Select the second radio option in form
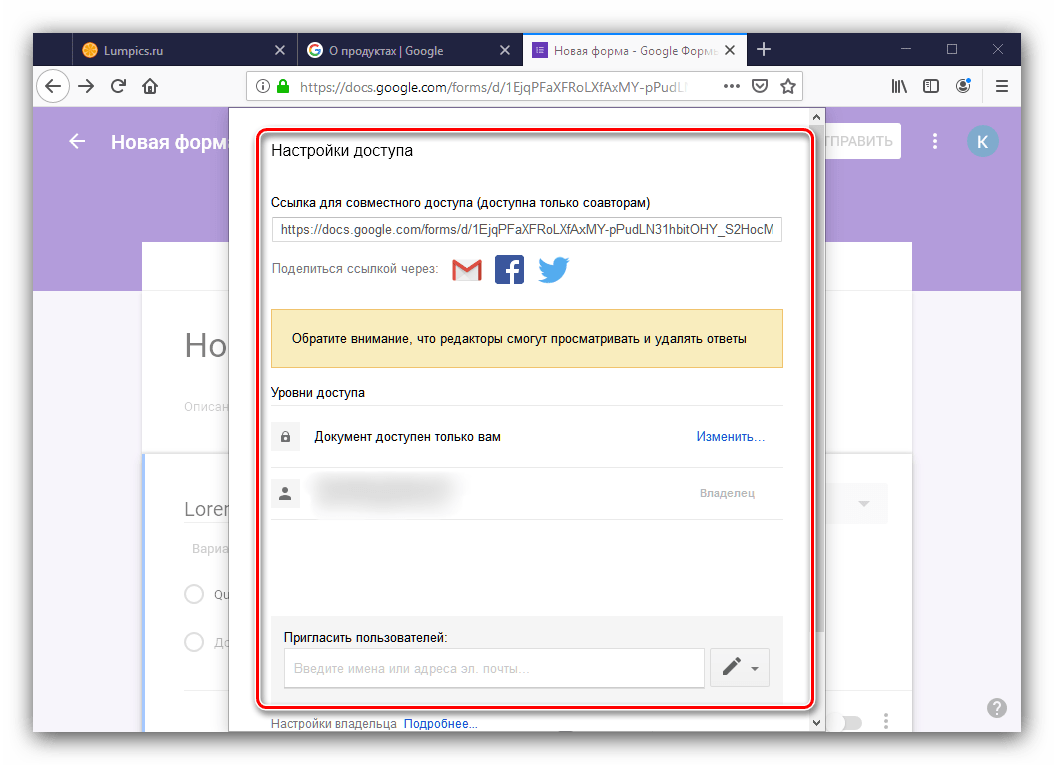The width and height of the screenshot is (1054, 765). [194, 642]
